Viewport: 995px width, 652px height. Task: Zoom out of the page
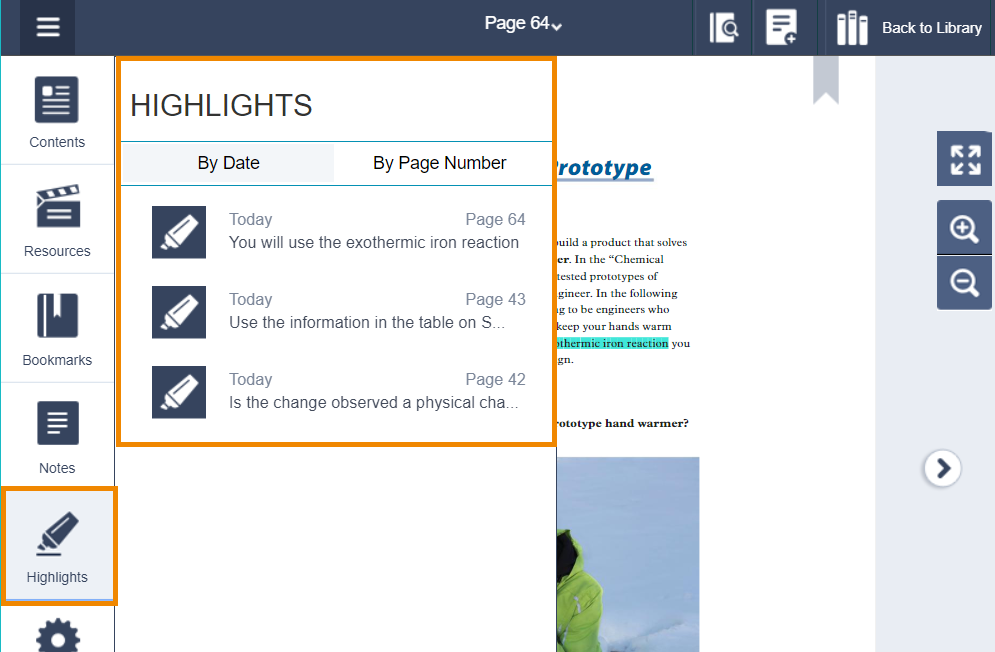pos(964,283)
